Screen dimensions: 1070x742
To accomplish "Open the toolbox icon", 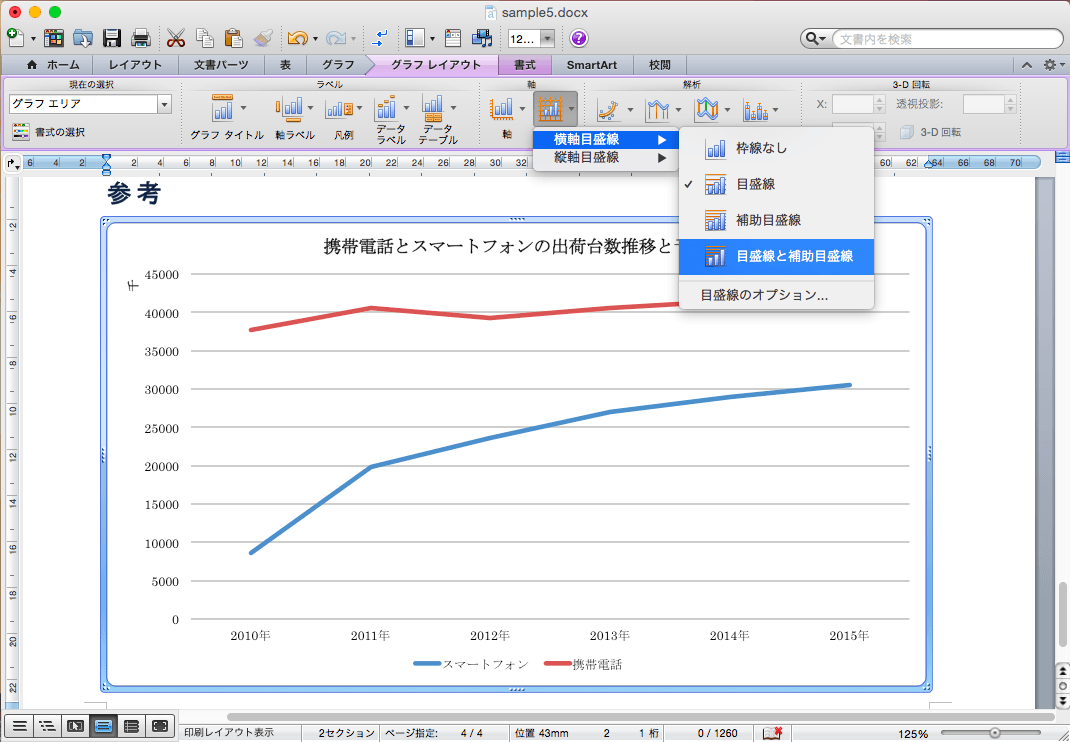I will [452, 38].
